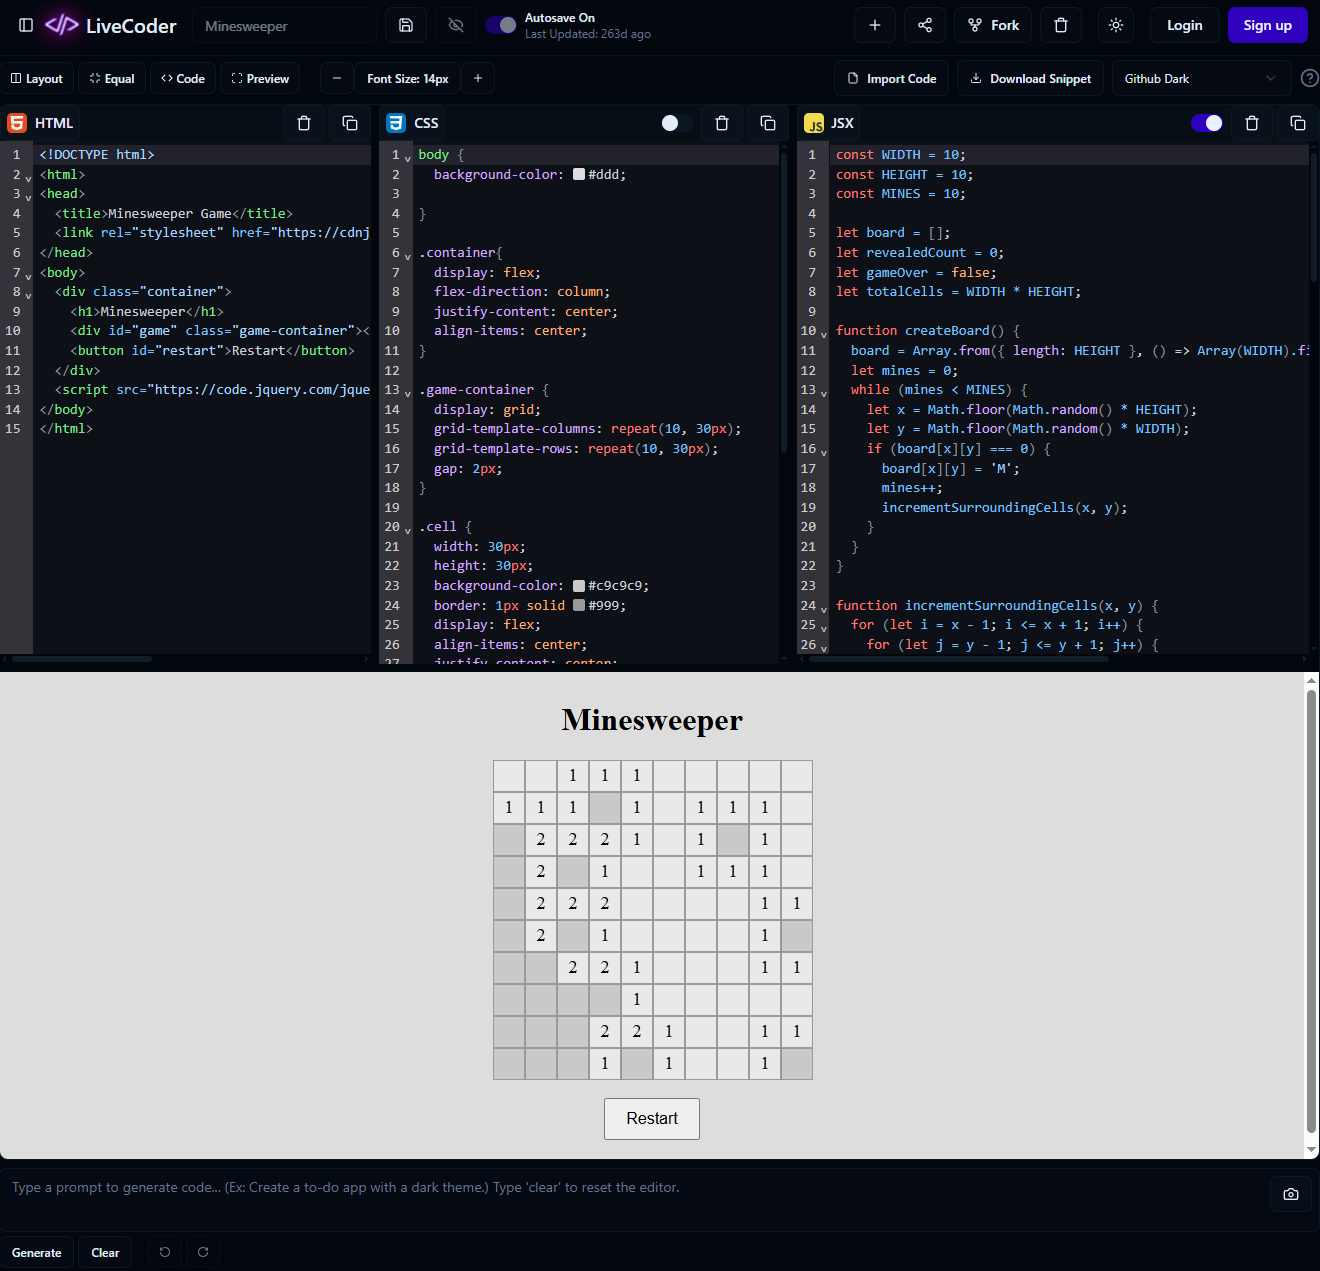Take a screenshot with camera icon

[1291, 1194]
